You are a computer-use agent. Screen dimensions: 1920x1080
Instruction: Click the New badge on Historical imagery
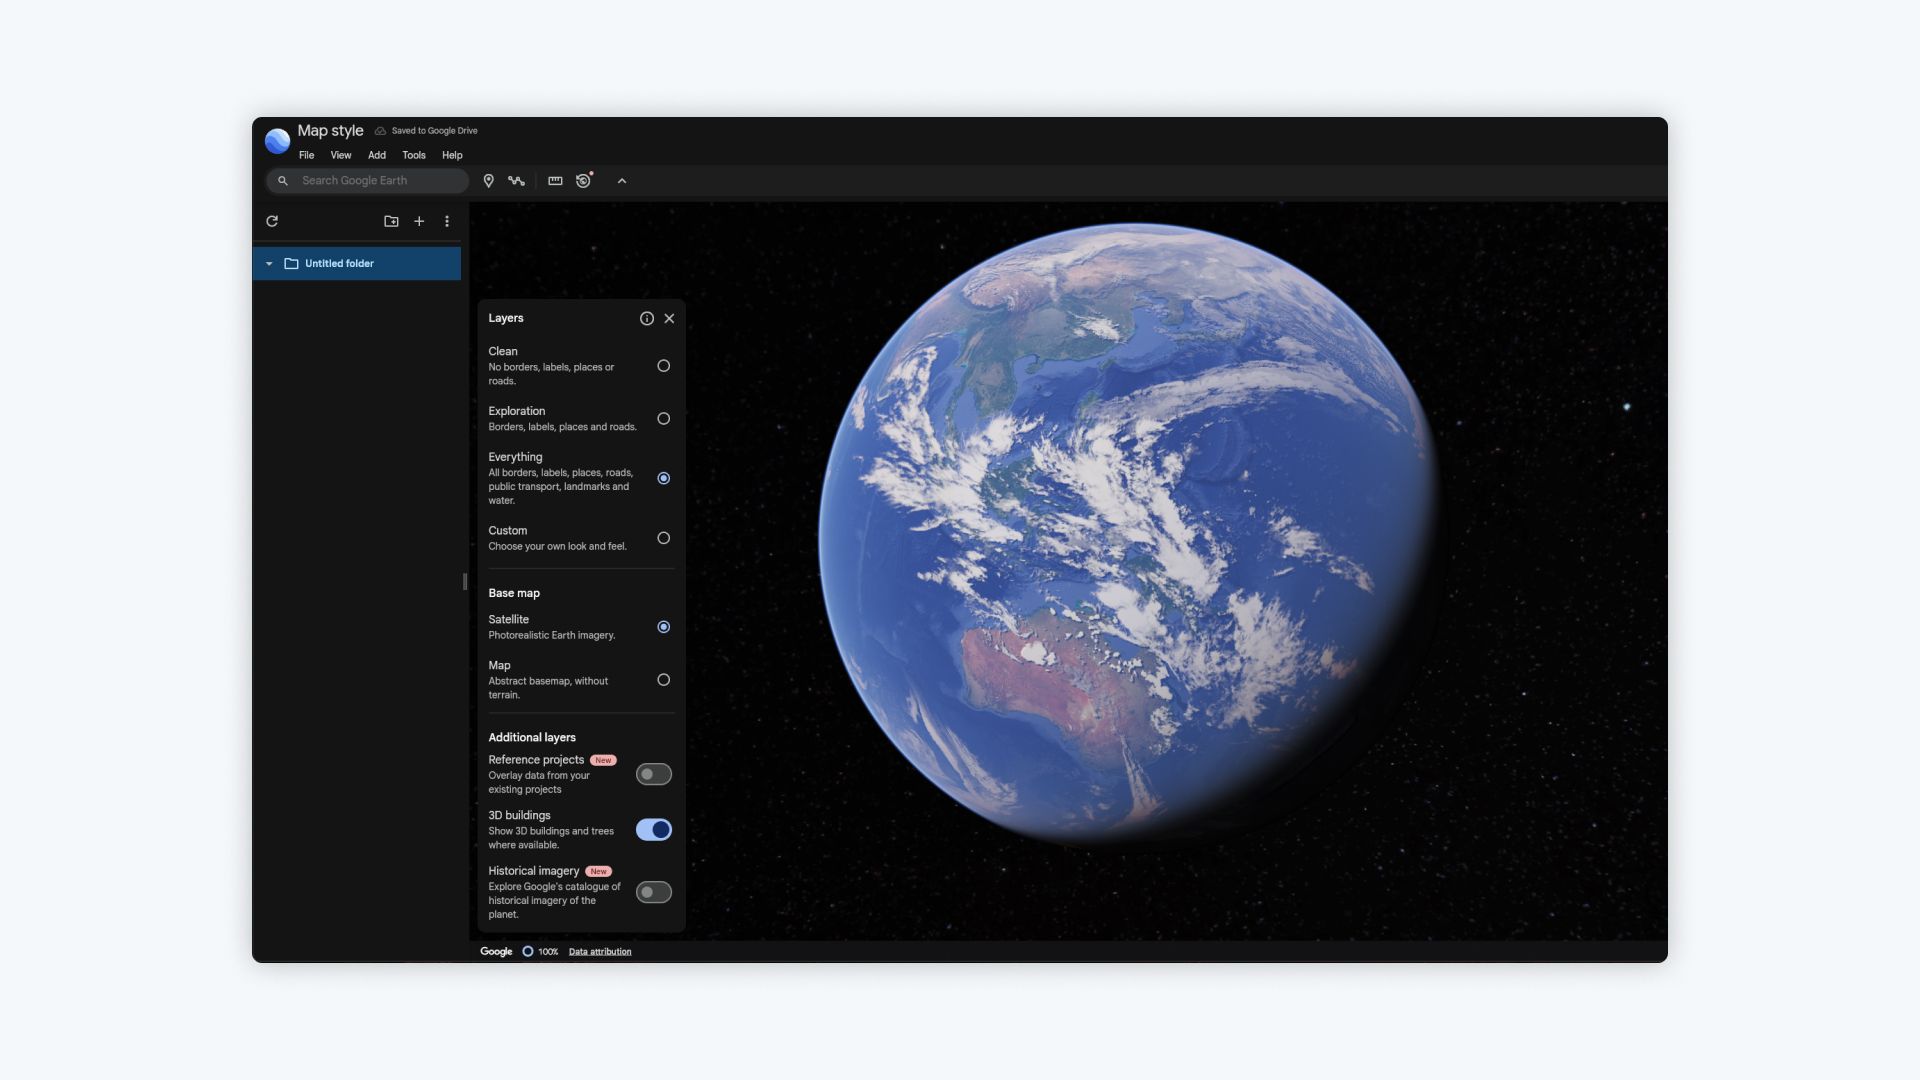tap(598, 871)
